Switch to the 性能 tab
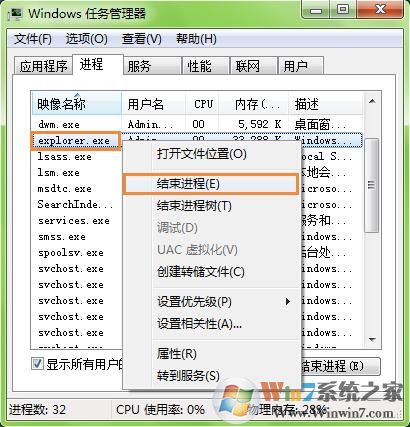The width and height of the screenshot is (410, 427). click(206, 66)
